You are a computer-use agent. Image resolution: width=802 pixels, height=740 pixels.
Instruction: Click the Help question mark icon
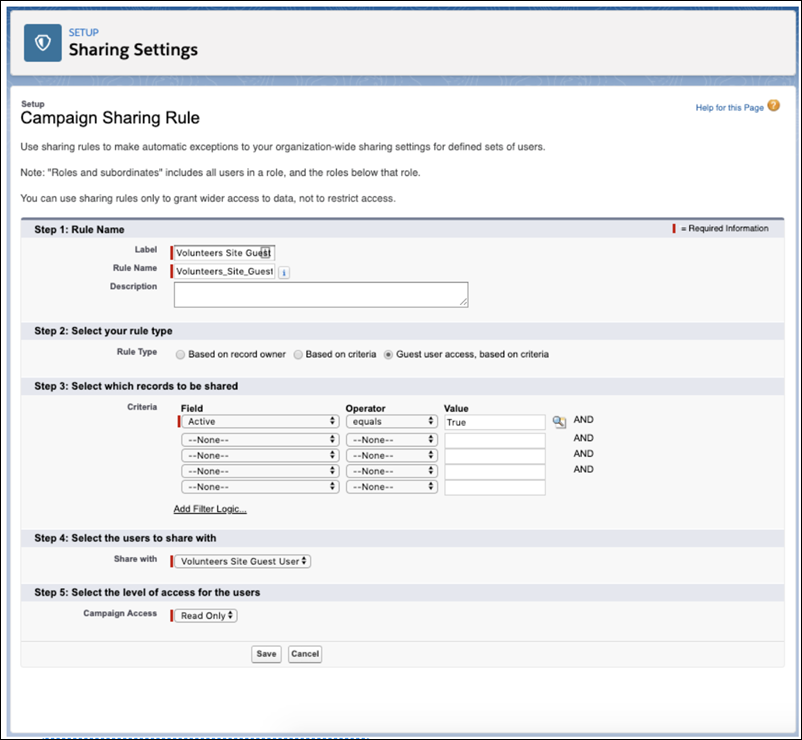(x=773, y=106)
